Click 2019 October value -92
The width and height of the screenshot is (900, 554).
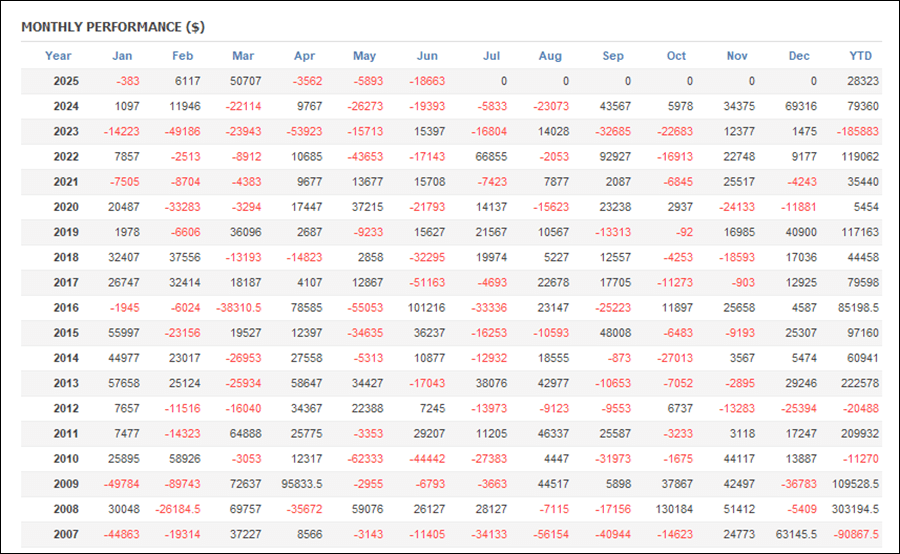point(684,233)
